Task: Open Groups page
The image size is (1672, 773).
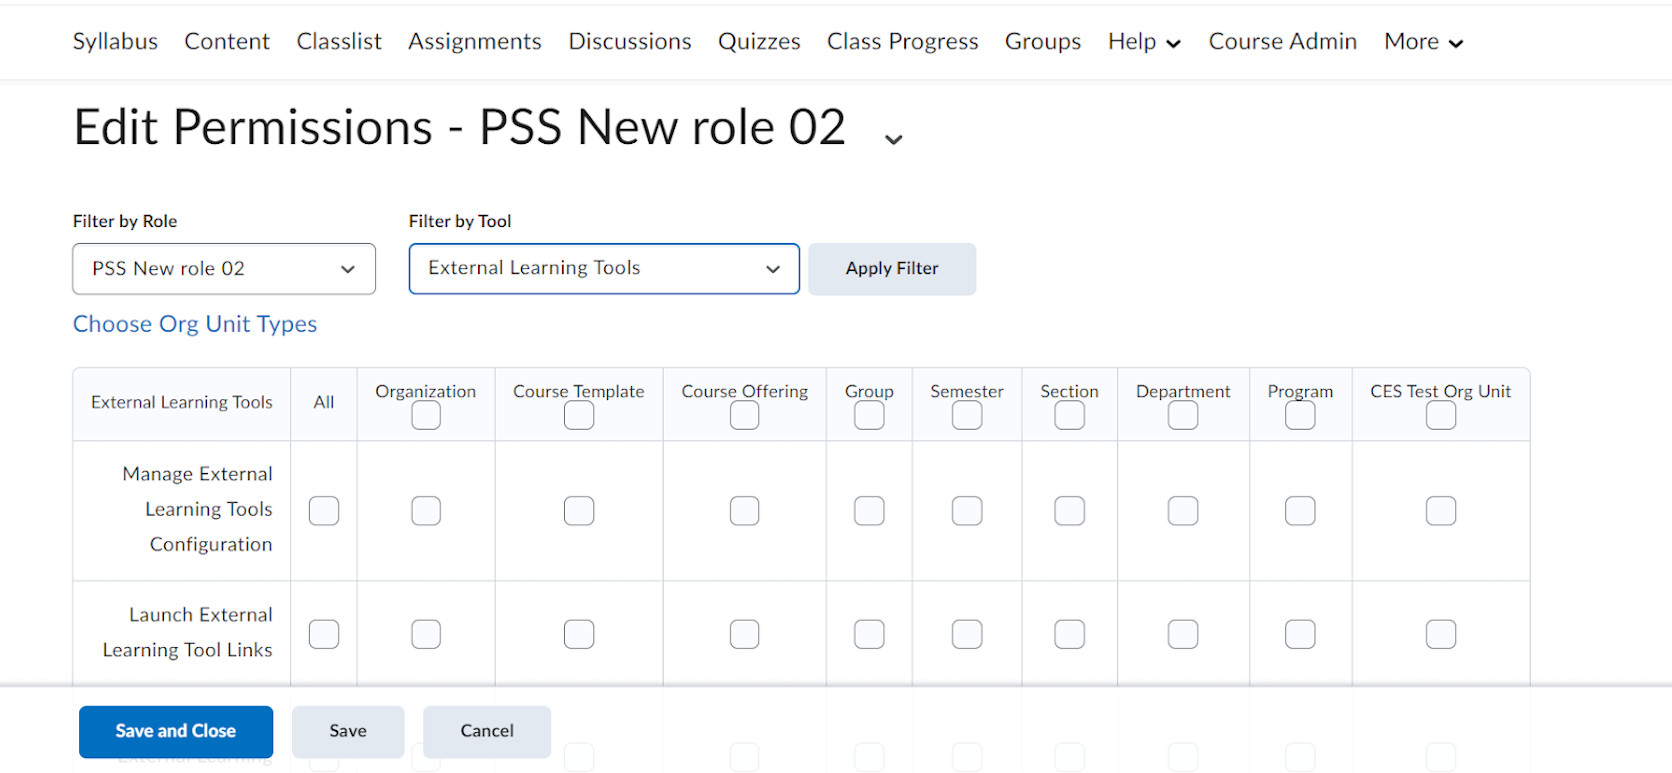Action: tap(1043, 41)
